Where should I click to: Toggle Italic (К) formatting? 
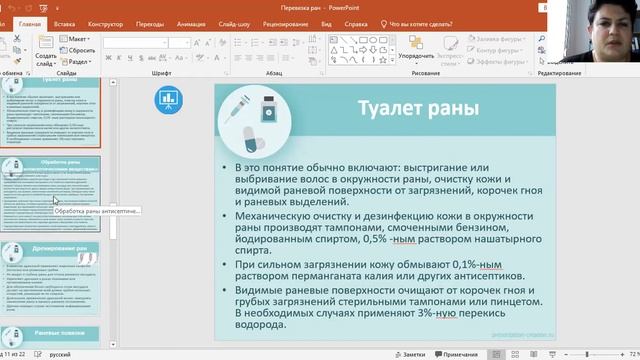point(119,58)
